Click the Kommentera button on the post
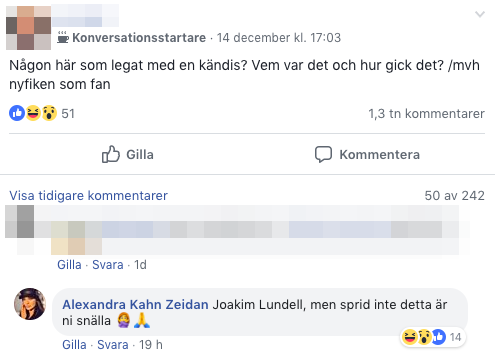This screenshot has width=495, height=363. coord(367,154)
